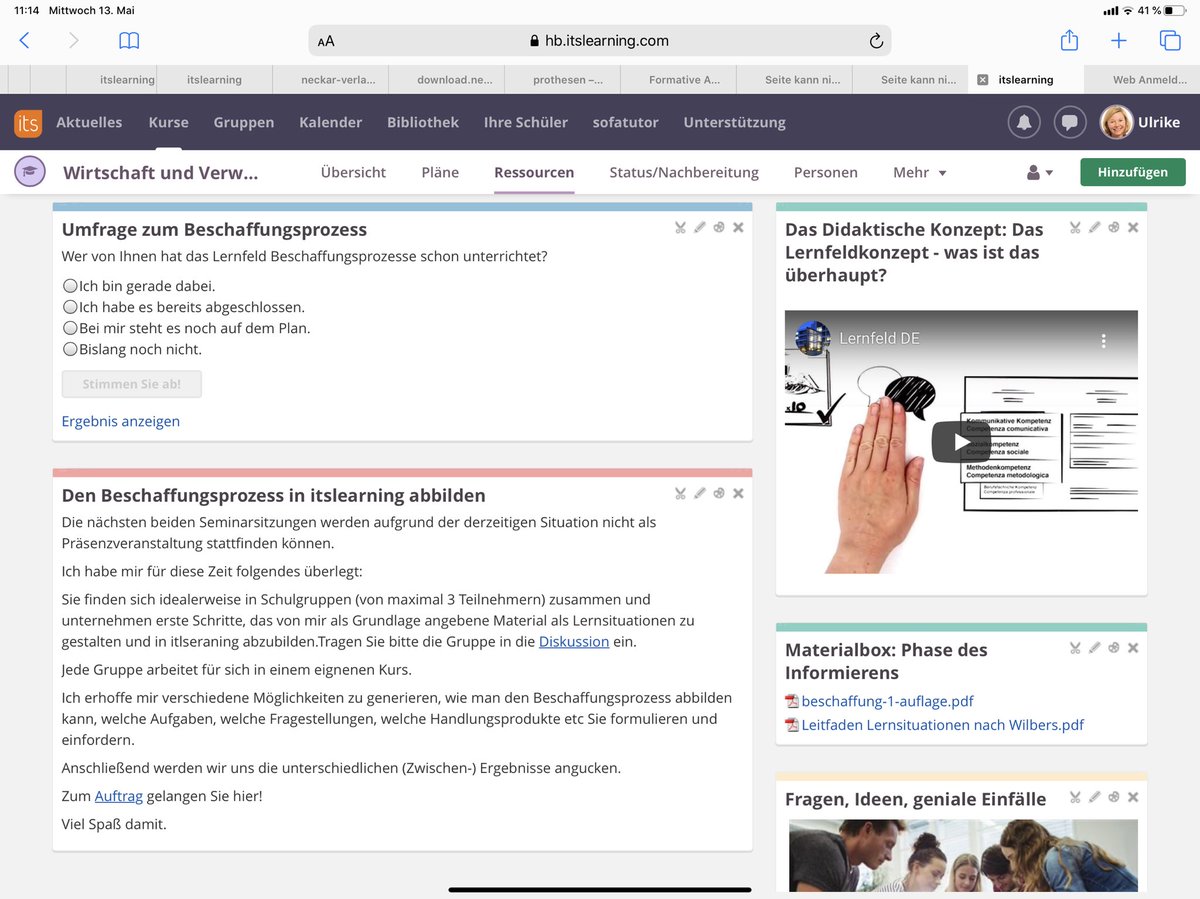
Task: Switch to Status/Nachbereitung tab
Action: pyautogui.click(x=684, y=172)
